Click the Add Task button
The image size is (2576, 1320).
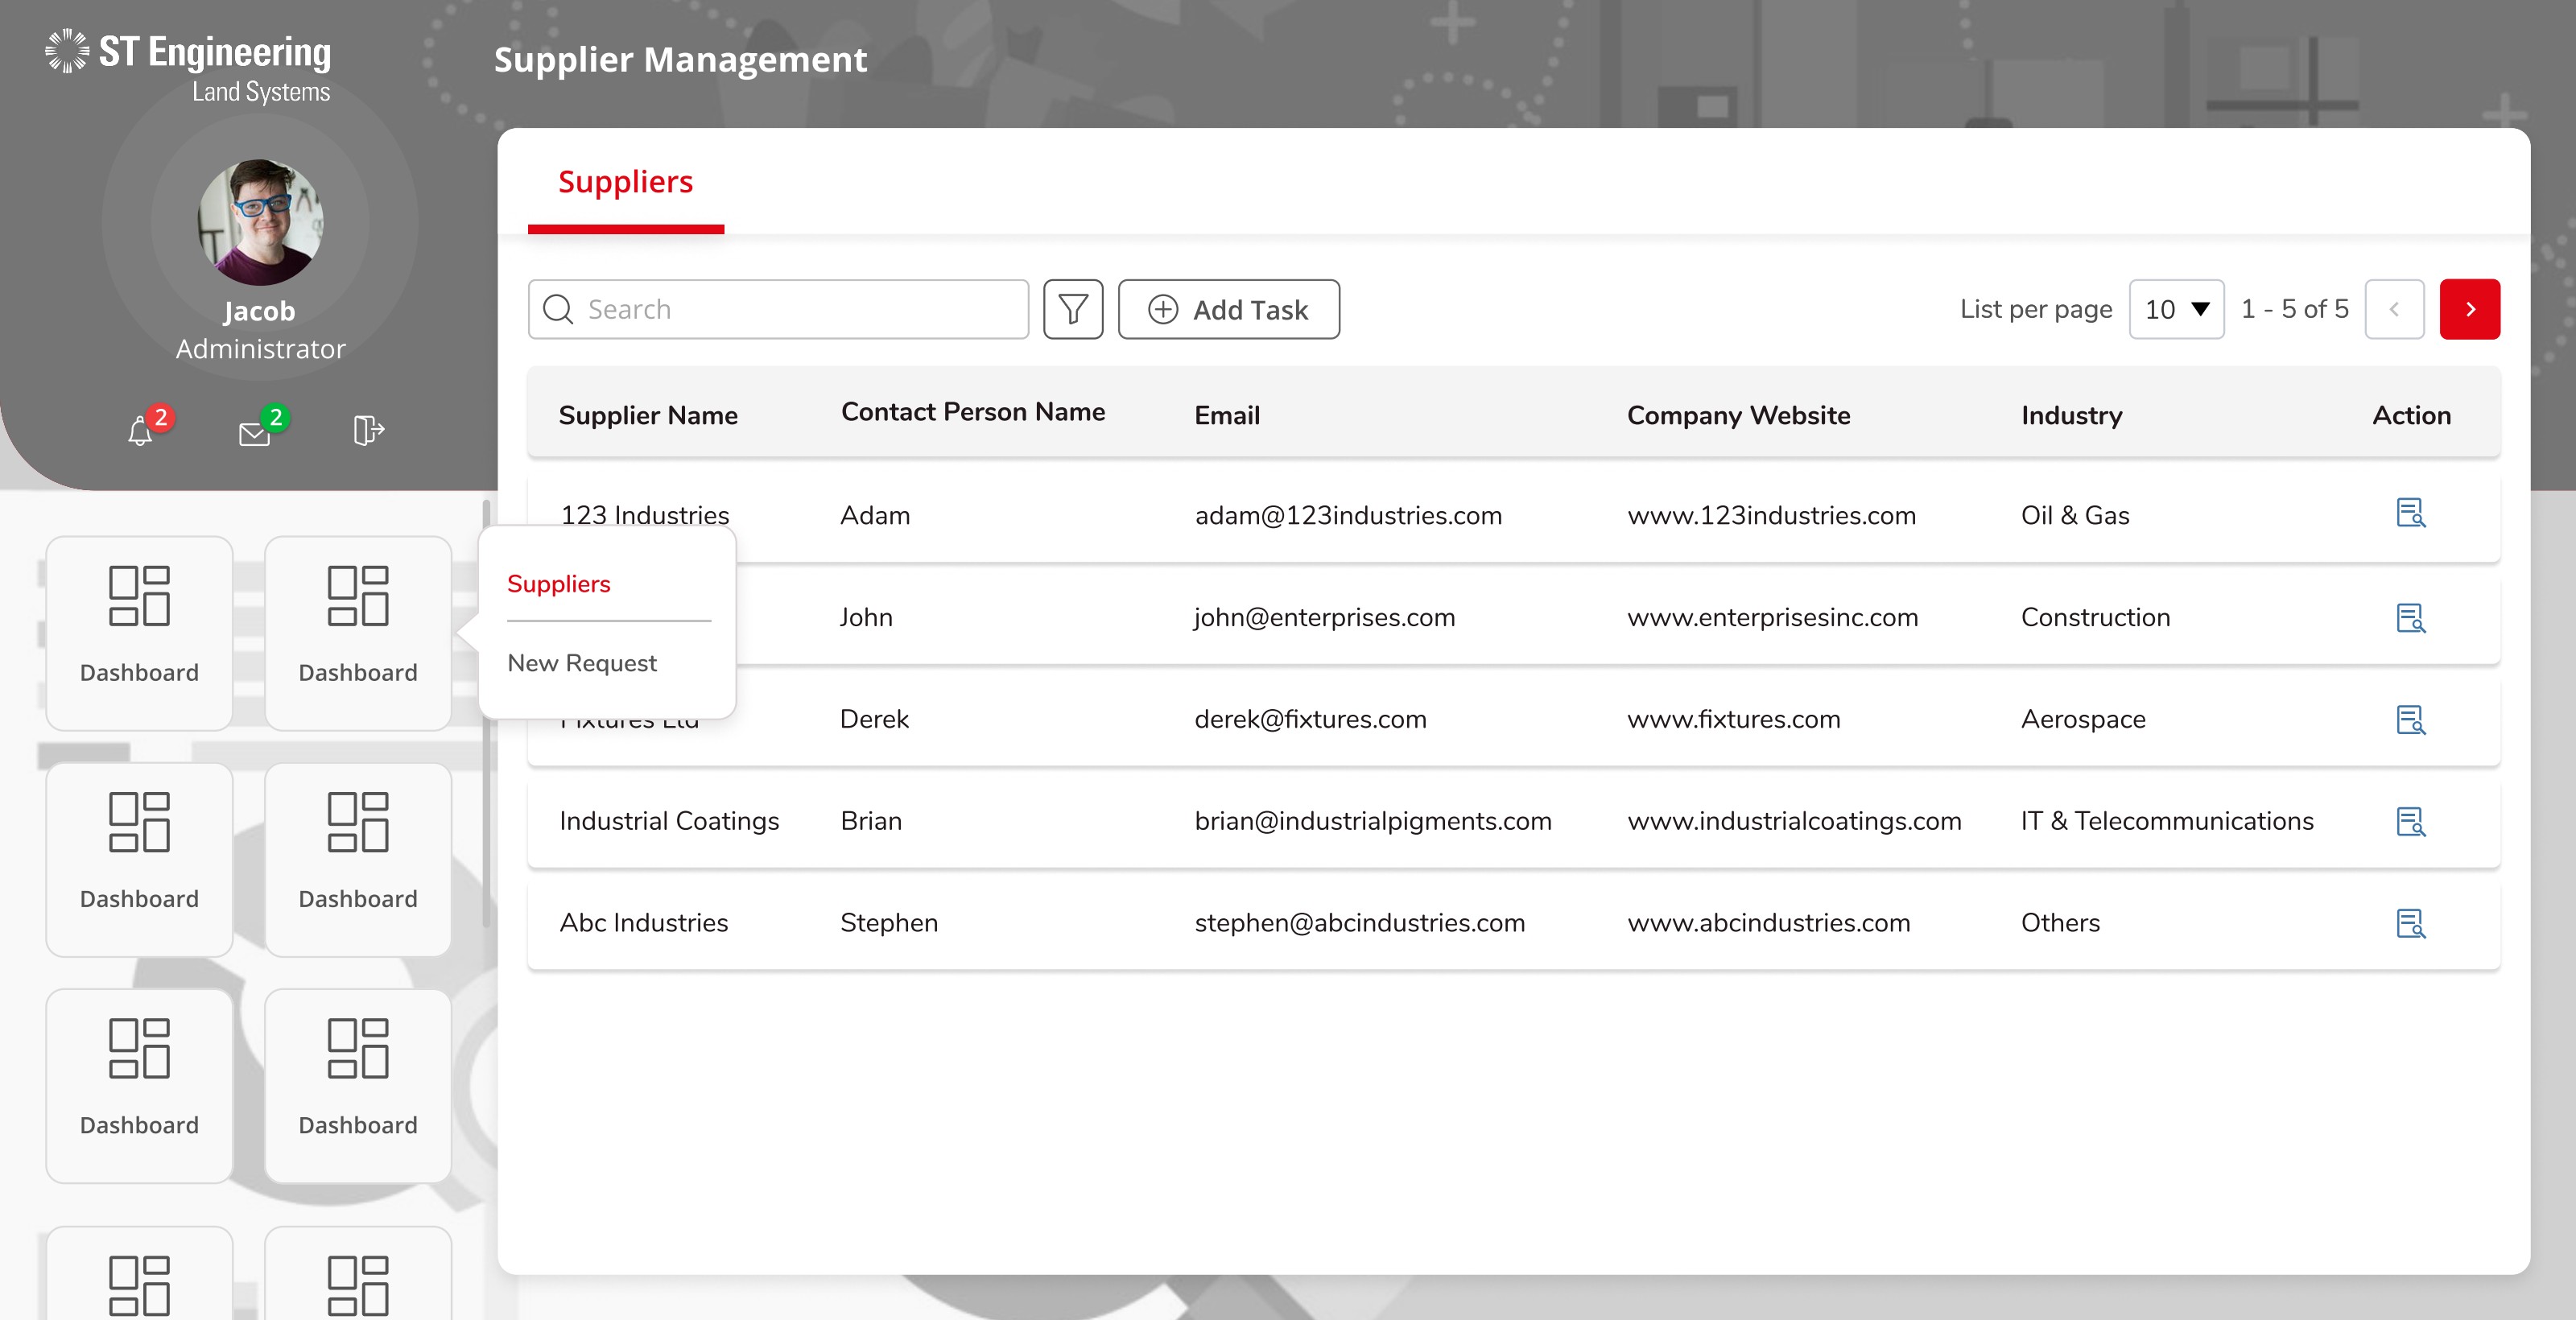coord(1228,309)
